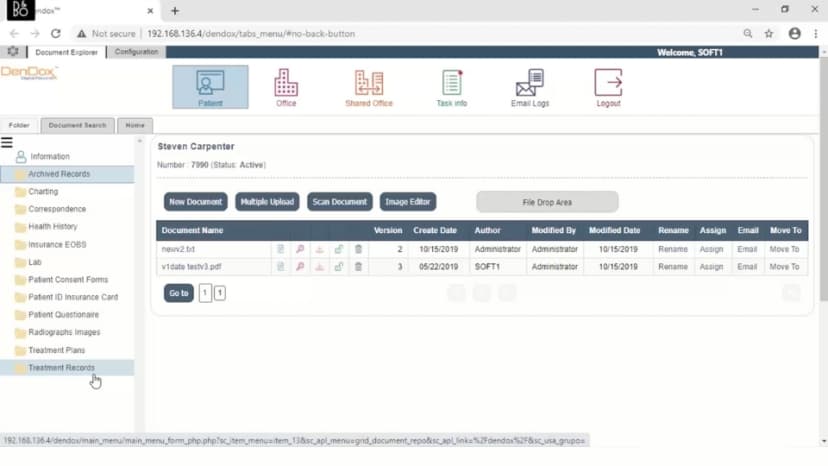This screenshot has height=466, width=828.
Task: Open Email Logs icon
Action: [529, 87]
